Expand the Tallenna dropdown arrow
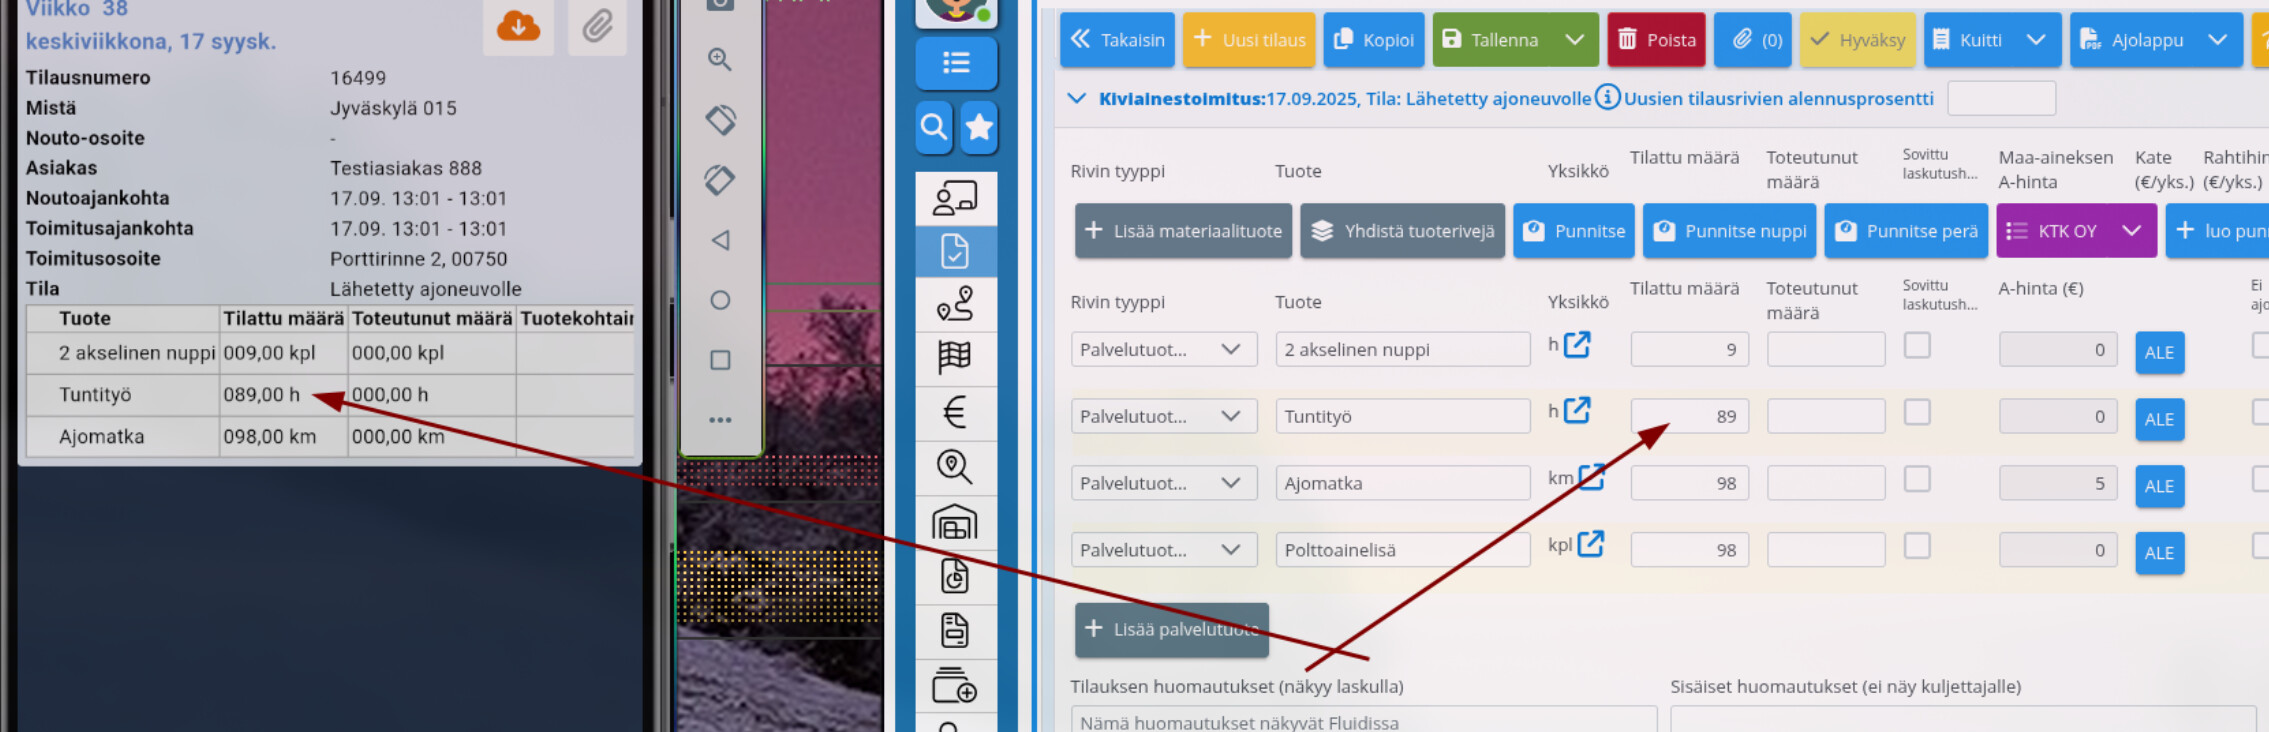Screen dimensions: 2269x732 click(x=1574, y=40)
